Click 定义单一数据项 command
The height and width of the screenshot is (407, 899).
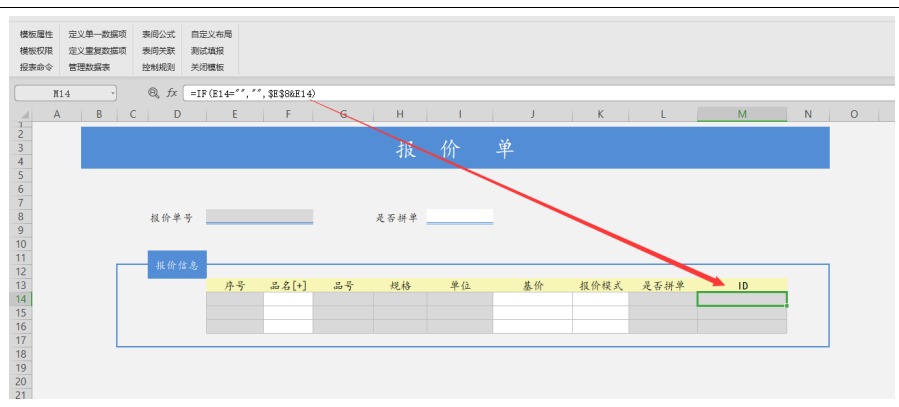tap(97, 34)
